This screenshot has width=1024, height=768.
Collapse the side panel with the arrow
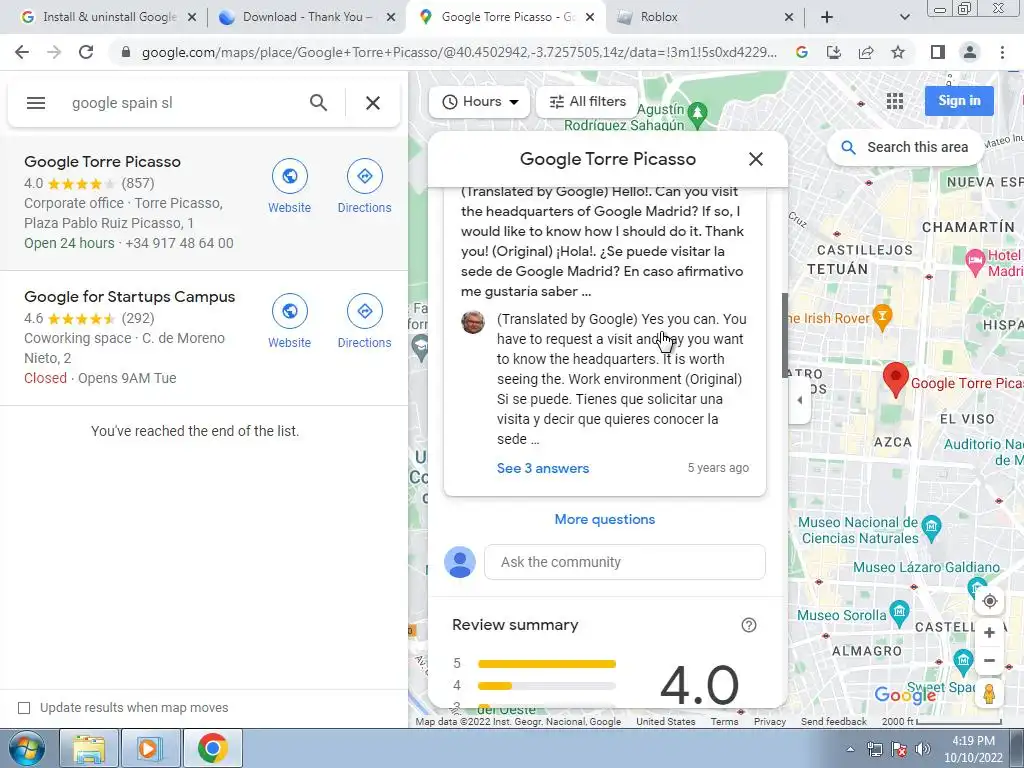(x=799, y=400)
